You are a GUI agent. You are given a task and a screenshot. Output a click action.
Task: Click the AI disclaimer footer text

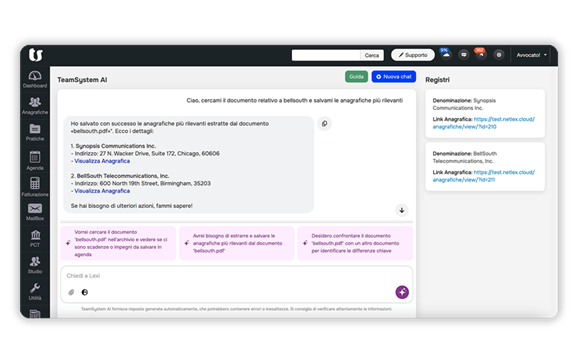coord(237,309)
